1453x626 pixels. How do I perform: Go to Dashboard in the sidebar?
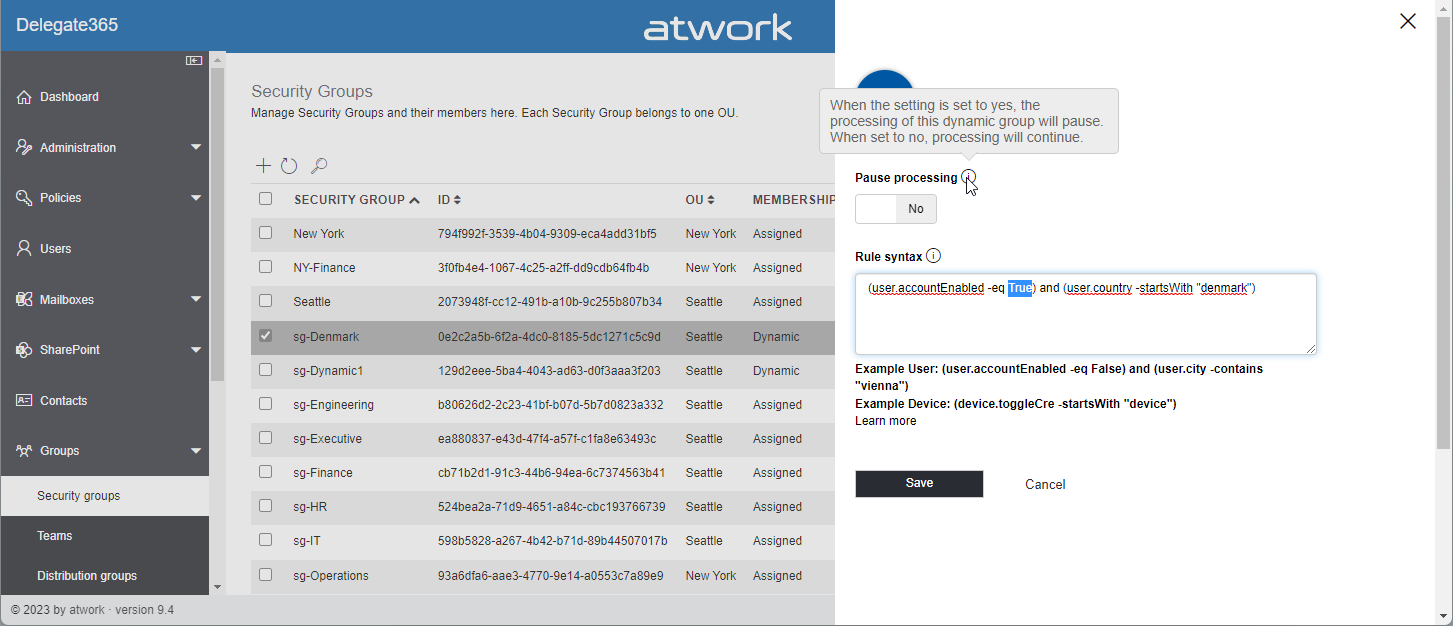click(69, 97)
